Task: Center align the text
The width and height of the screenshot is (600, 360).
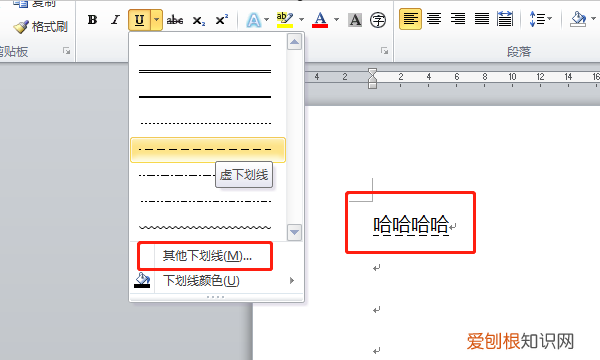Action: click(x=434, y=19)
